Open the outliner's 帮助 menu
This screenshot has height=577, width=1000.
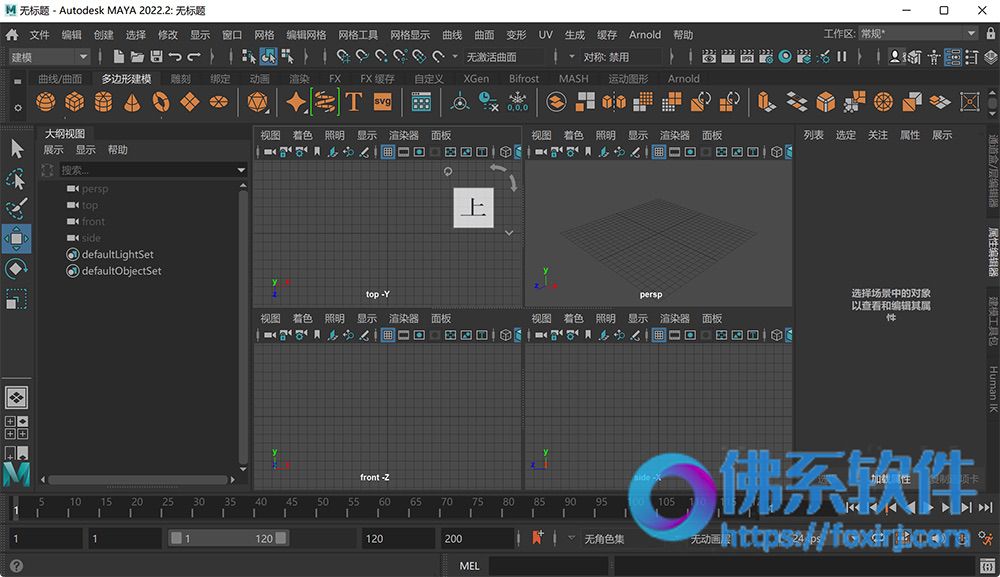(117, 150)
